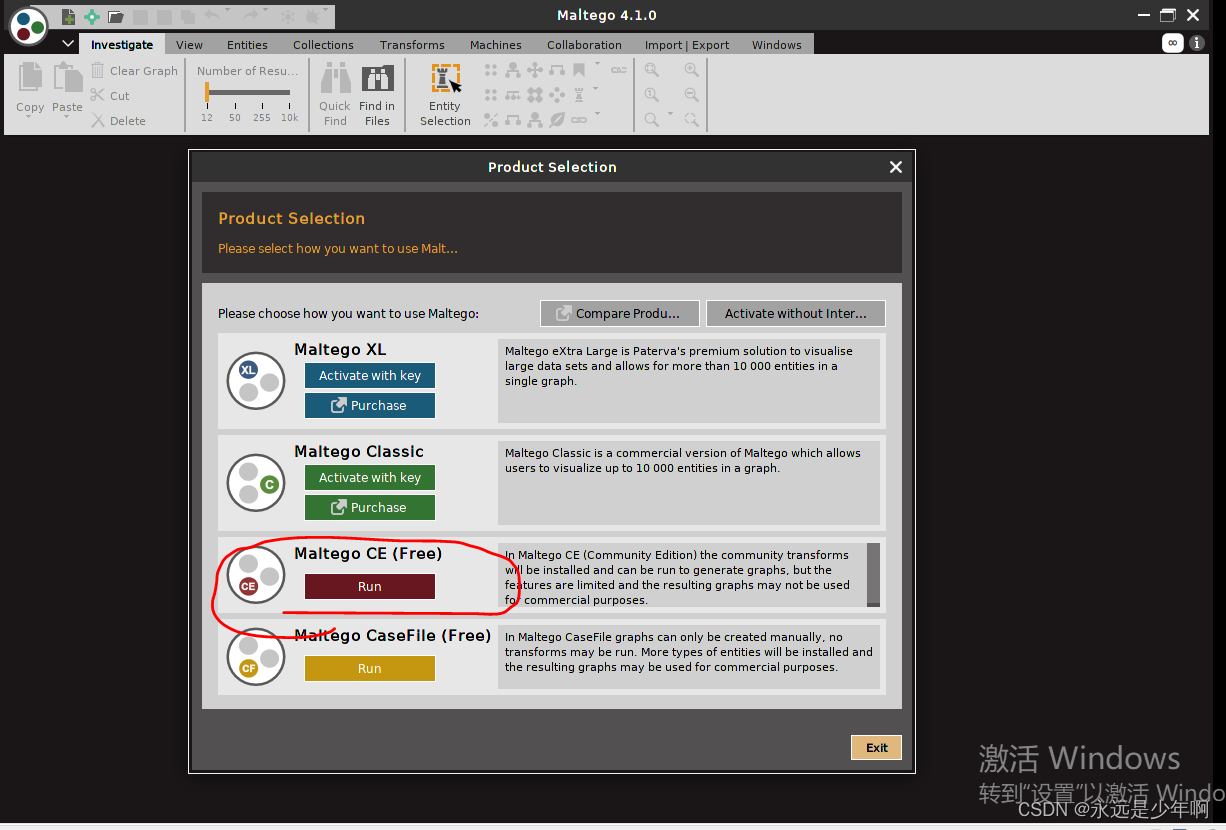Open the Windows tab
This screenshot has width=1226, height=830.
[x=777, y=45]
